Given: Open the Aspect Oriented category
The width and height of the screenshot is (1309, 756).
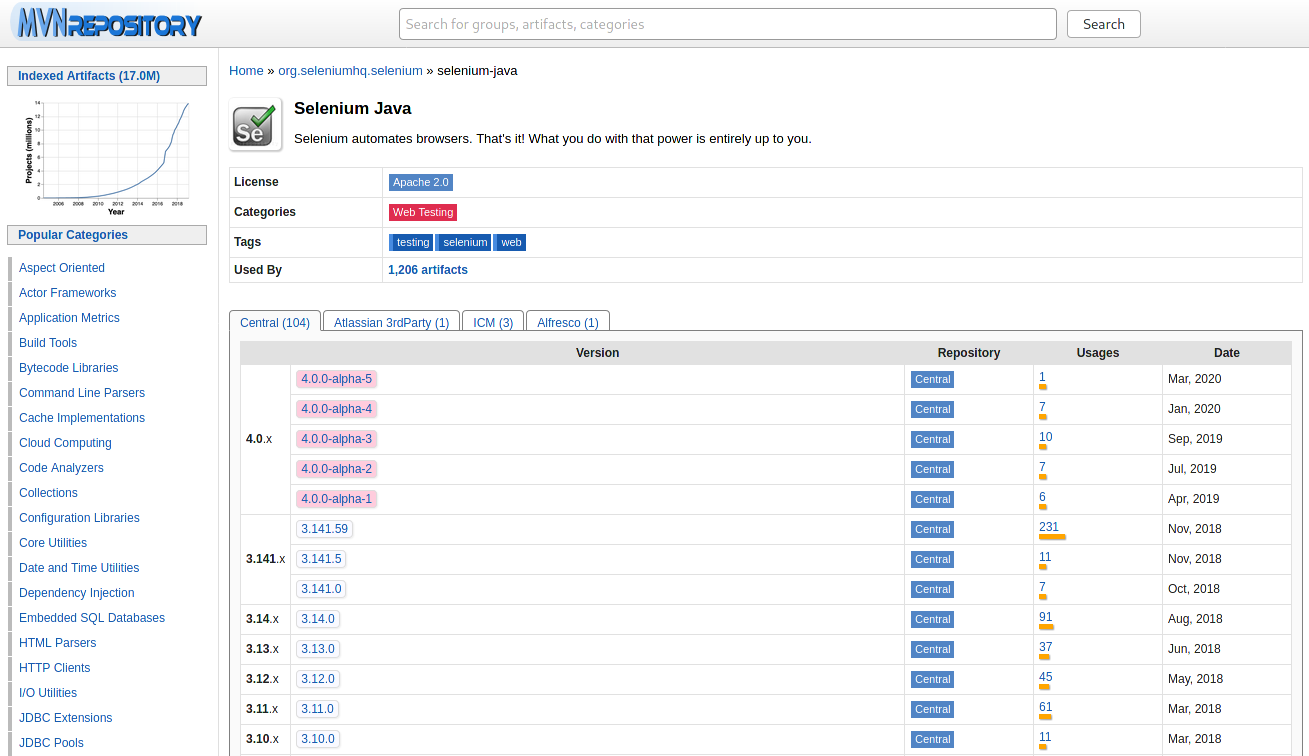Looking at the screenshot, I should (62, 268).
